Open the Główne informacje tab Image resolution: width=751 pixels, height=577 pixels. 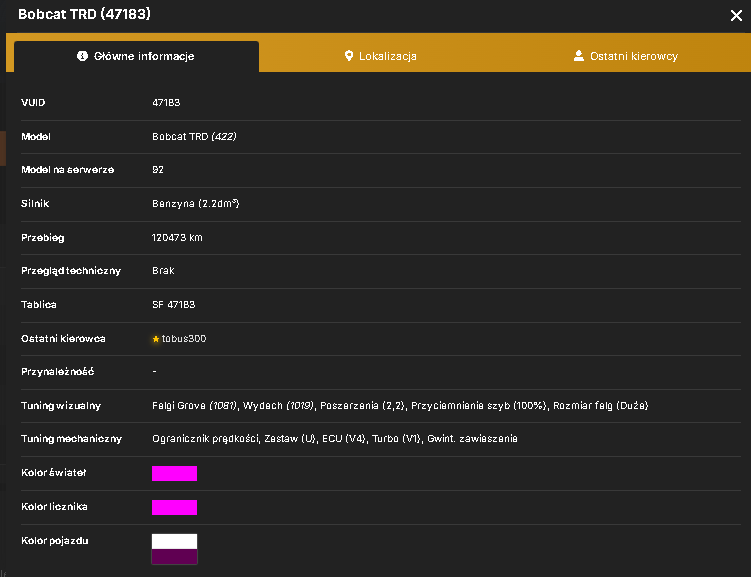click(137, 57)
